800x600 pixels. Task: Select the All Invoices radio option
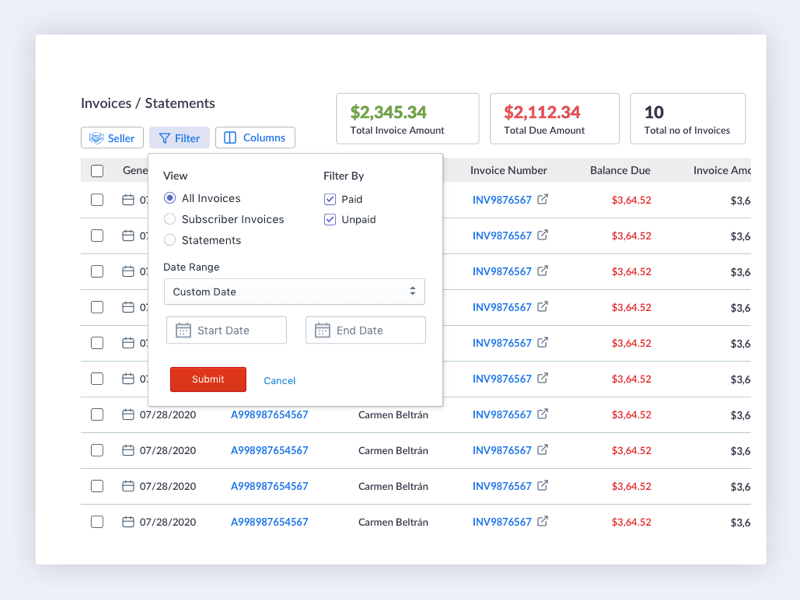(170, 198)
